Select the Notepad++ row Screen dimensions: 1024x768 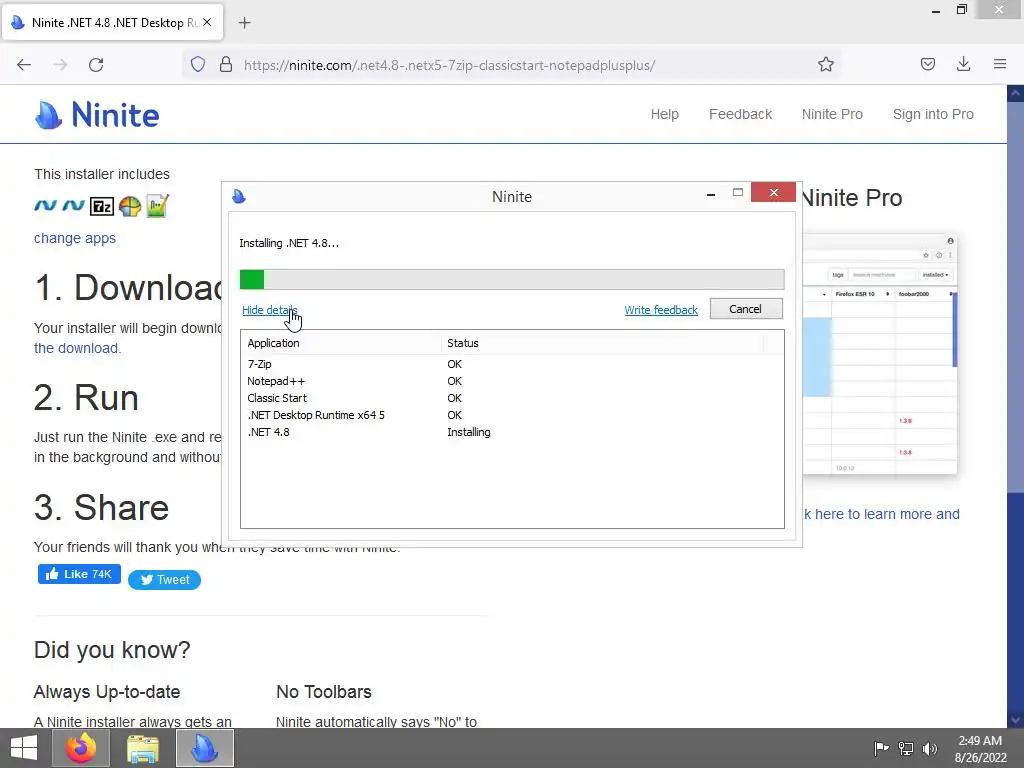pyautogui.click(x=512, y=381)
